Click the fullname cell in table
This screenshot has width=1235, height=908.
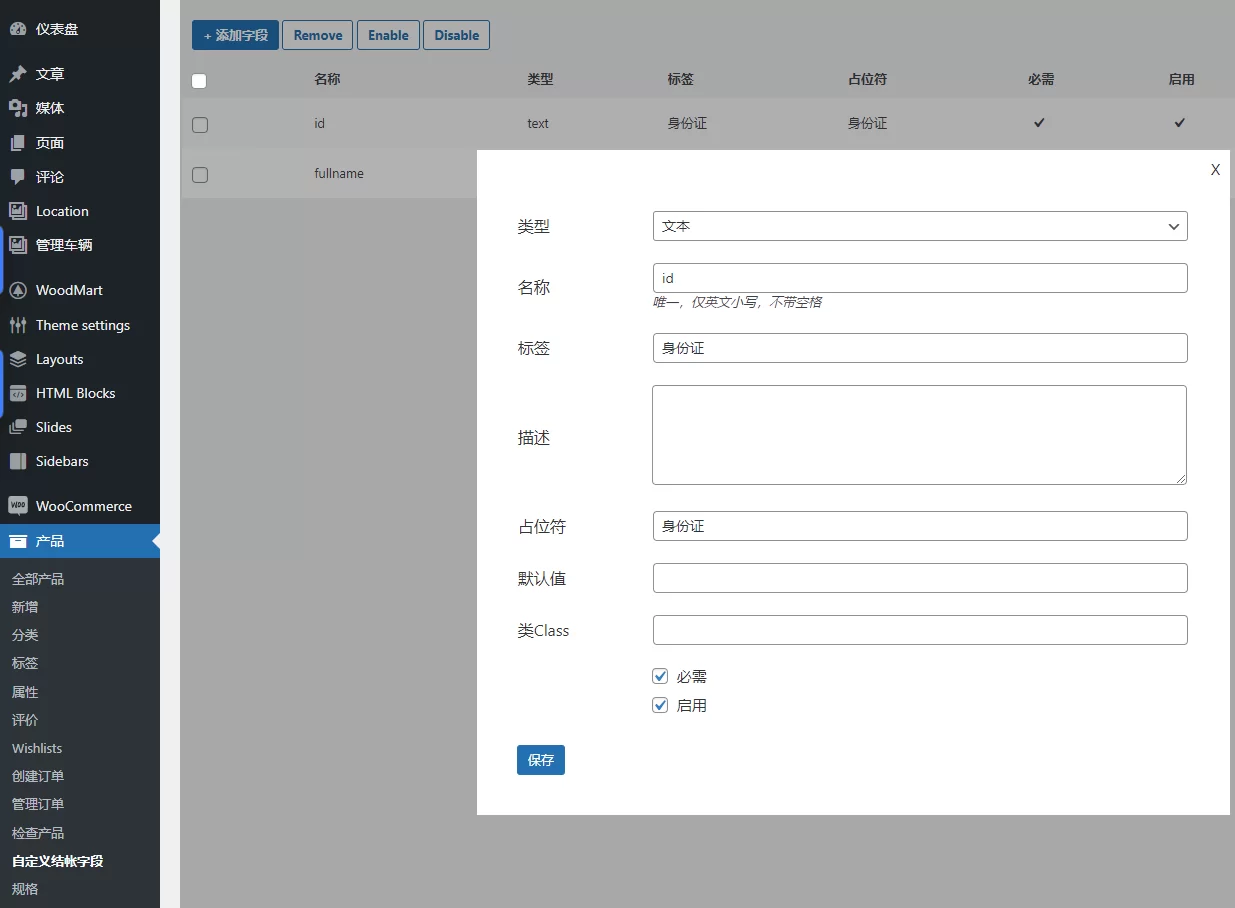[339, 173]
